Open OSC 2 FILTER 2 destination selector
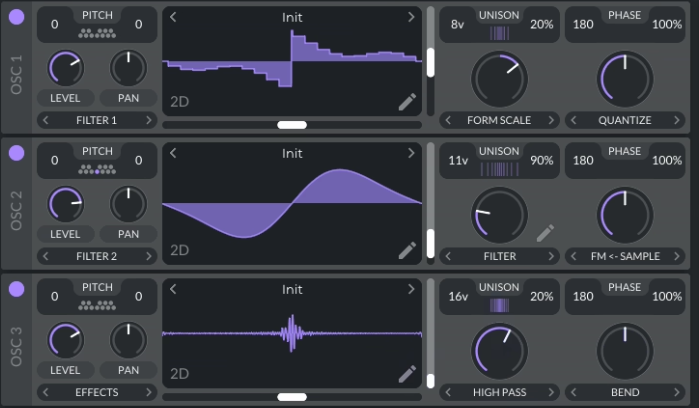Screen dimensions: 699x408 pyautogui.click(x=97, y=256)
